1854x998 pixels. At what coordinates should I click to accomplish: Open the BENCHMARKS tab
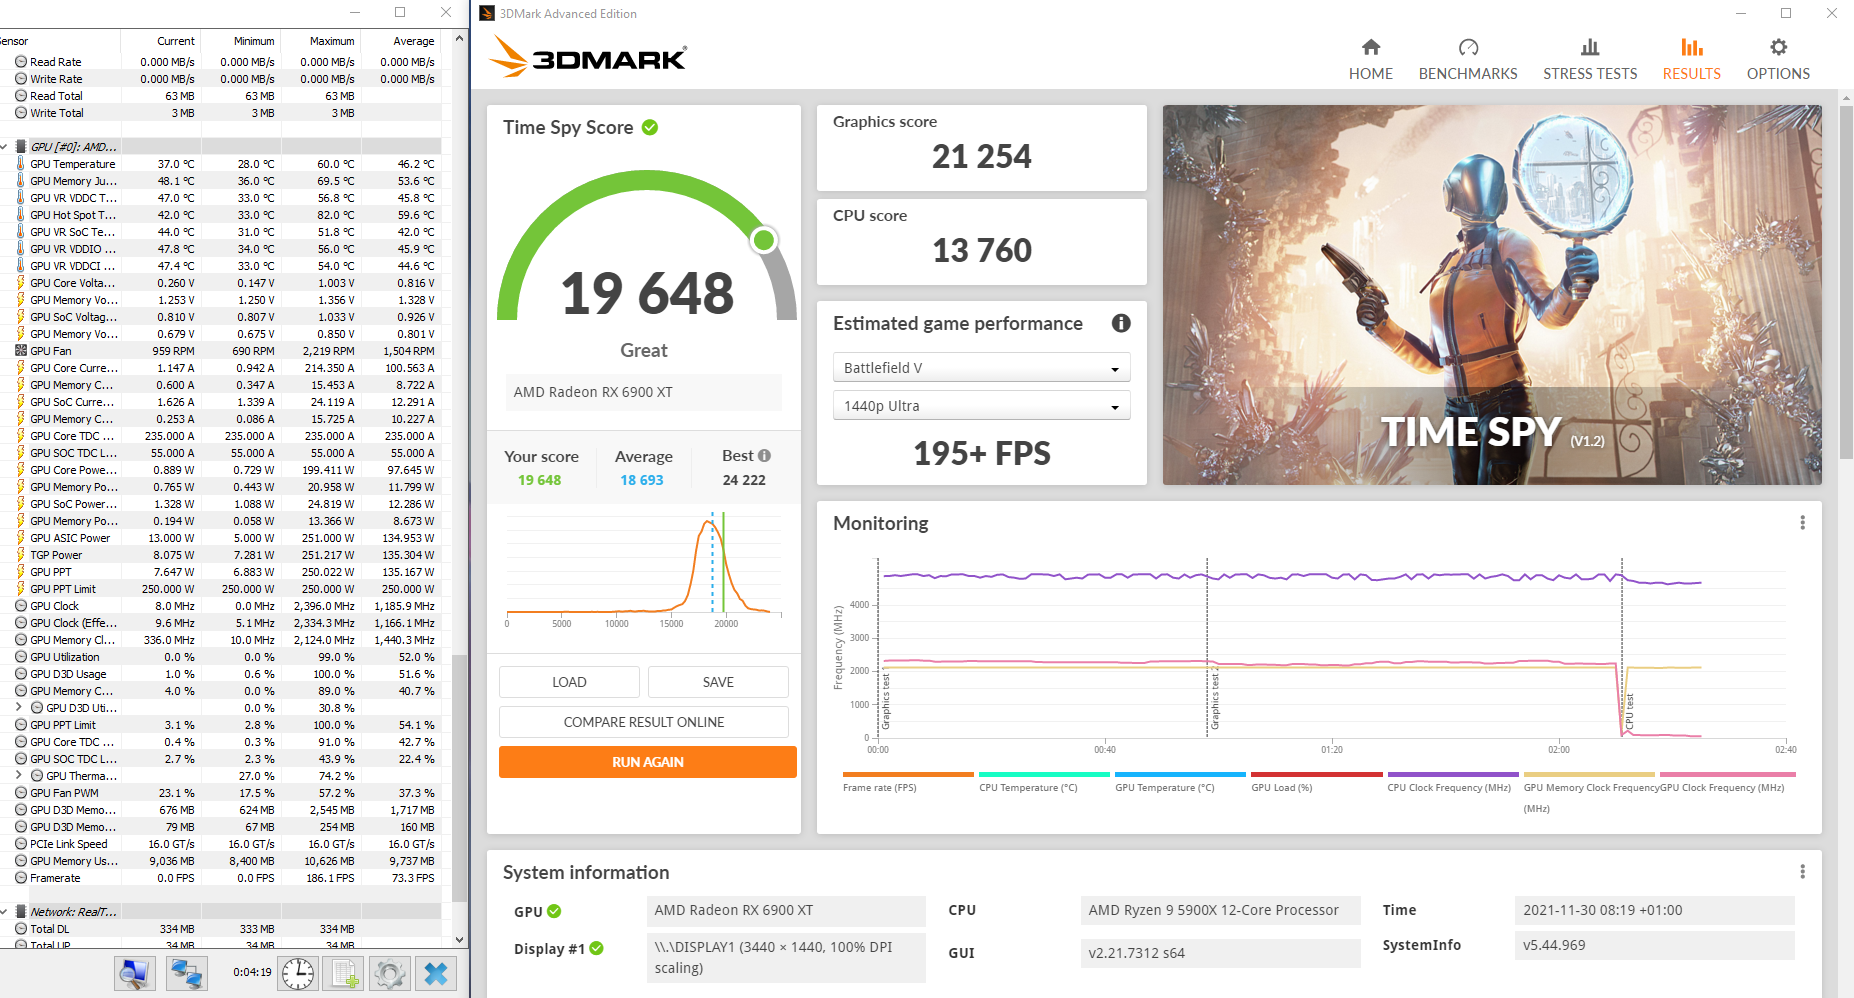click(x=1467, y=60)
